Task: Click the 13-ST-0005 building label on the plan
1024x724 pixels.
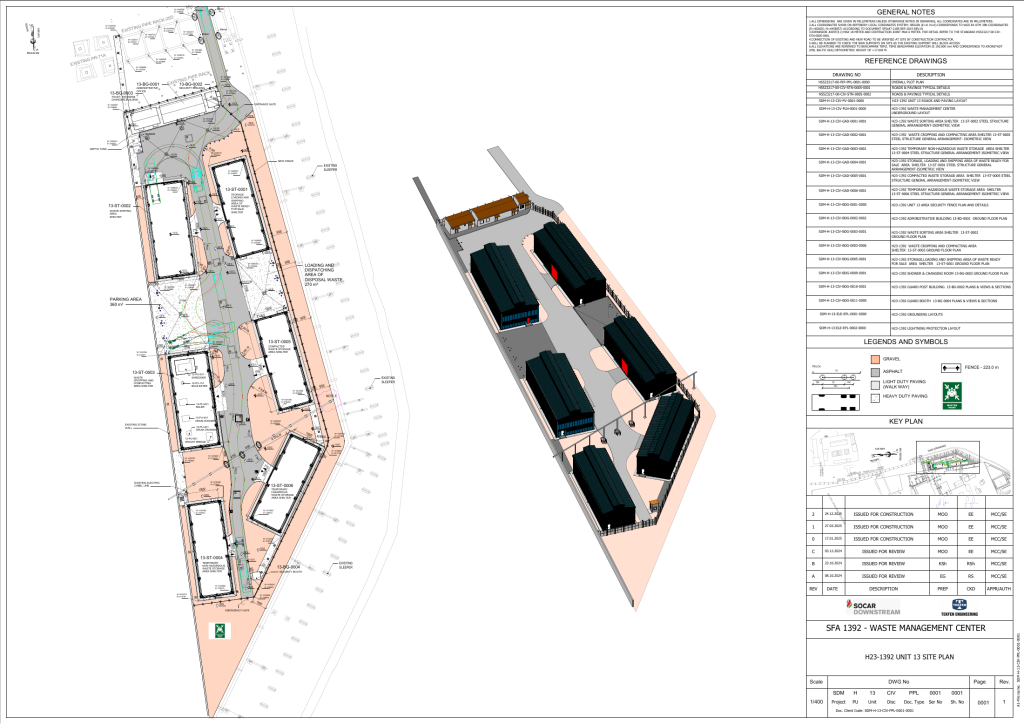Action: point(280,341)
